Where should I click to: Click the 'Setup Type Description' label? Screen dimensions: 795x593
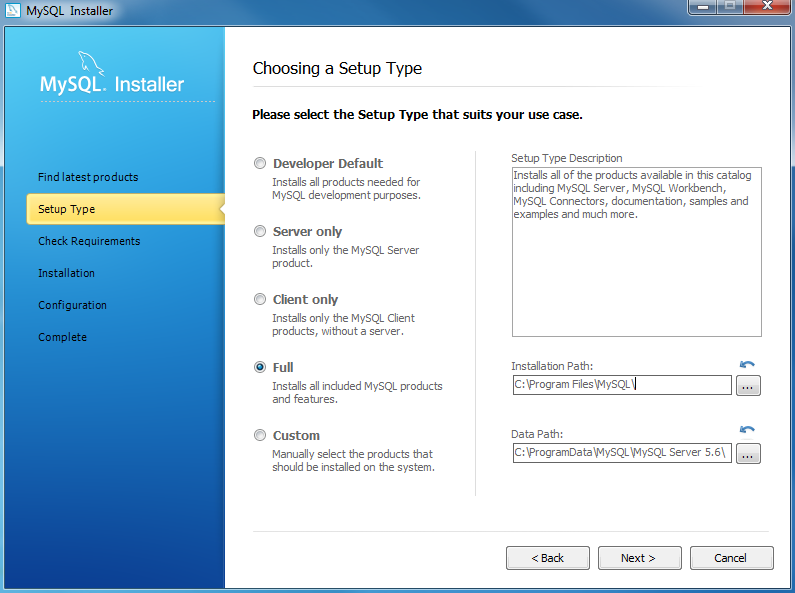[567, 158]
